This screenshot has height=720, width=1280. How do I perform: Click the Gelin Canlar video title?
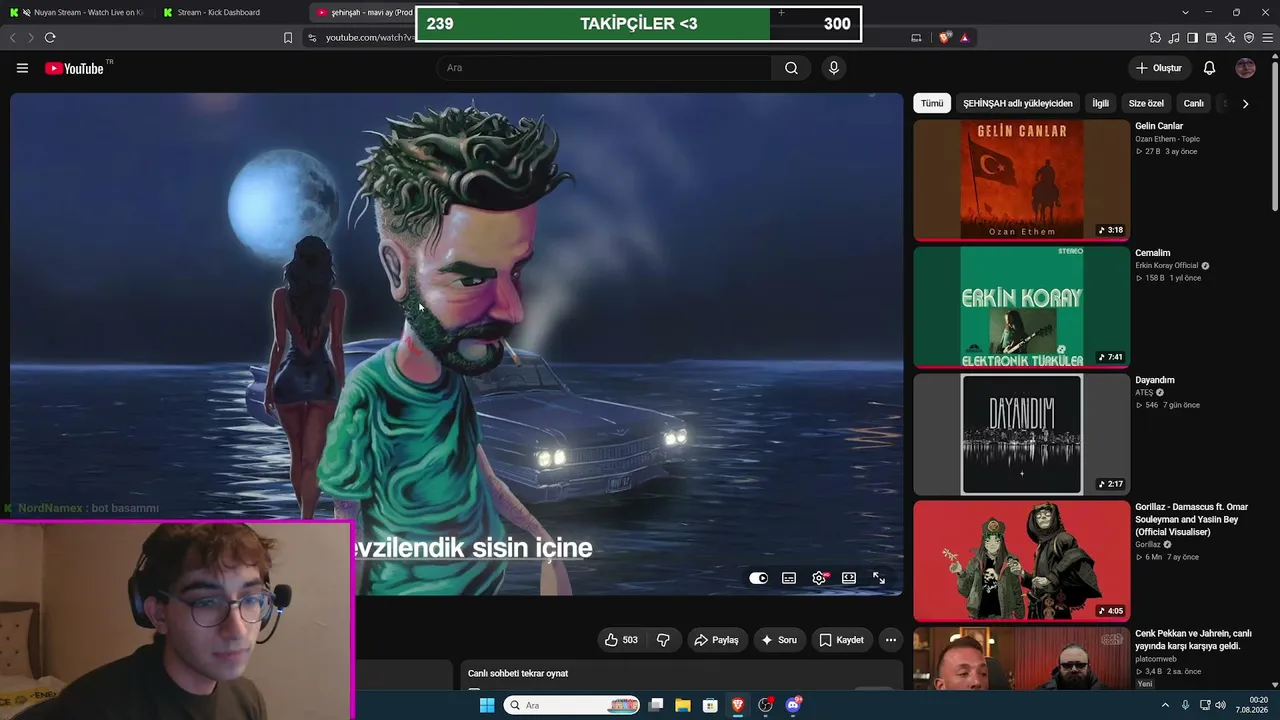[x=1159, y=126]
